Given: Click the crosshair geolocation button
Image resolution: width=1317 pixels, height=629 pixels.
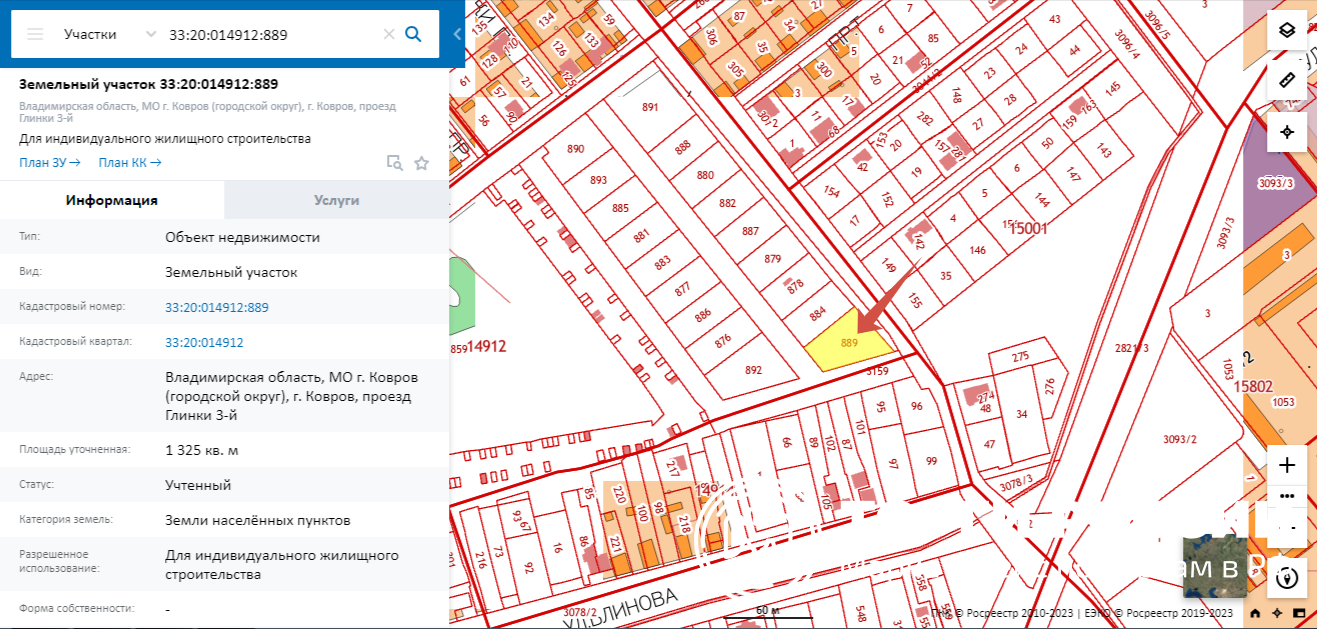Looking at the screenshot, I should click(1287, 131).
